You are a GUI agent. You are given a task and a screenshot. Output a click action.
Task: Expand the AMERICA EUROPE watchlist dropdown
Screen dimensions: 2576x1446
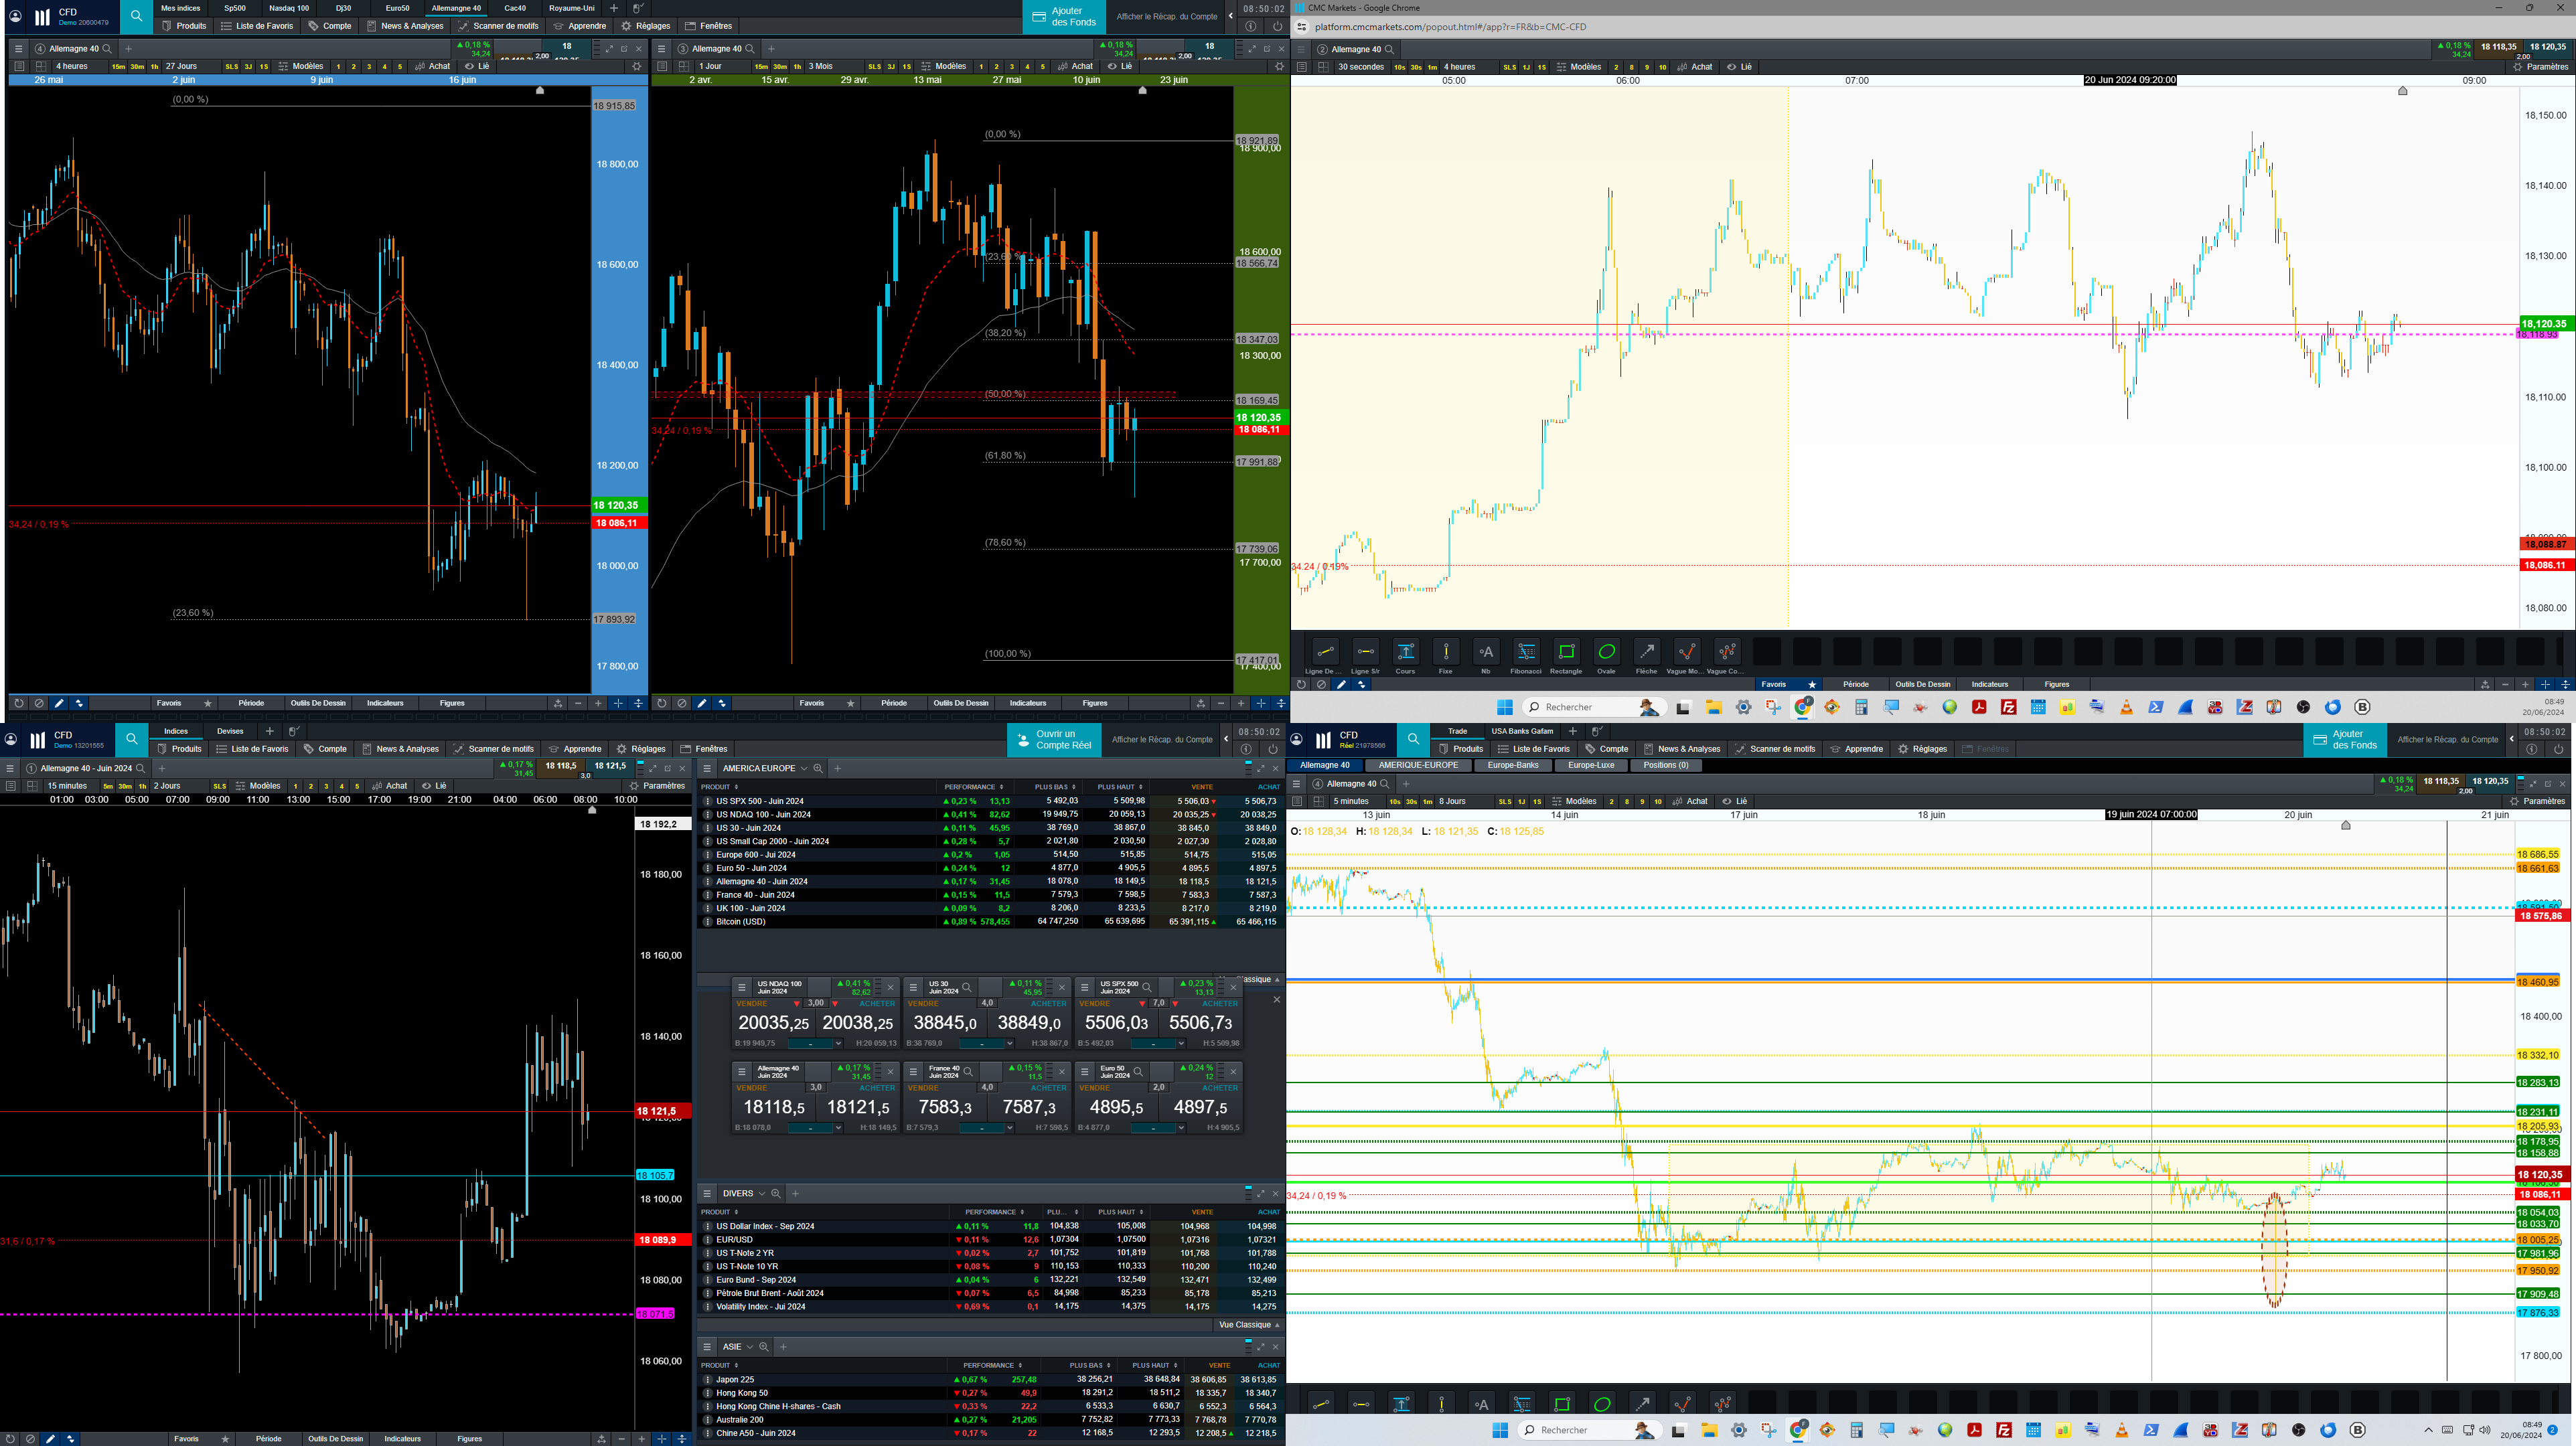(803, 769)
